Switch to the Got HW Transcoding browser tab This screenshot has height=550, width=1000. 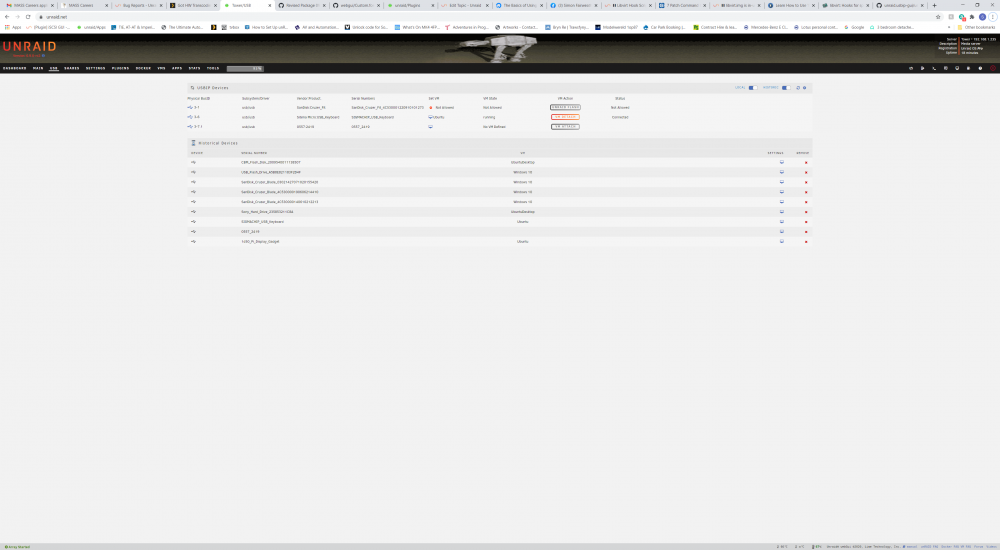(x=193, y=5)
